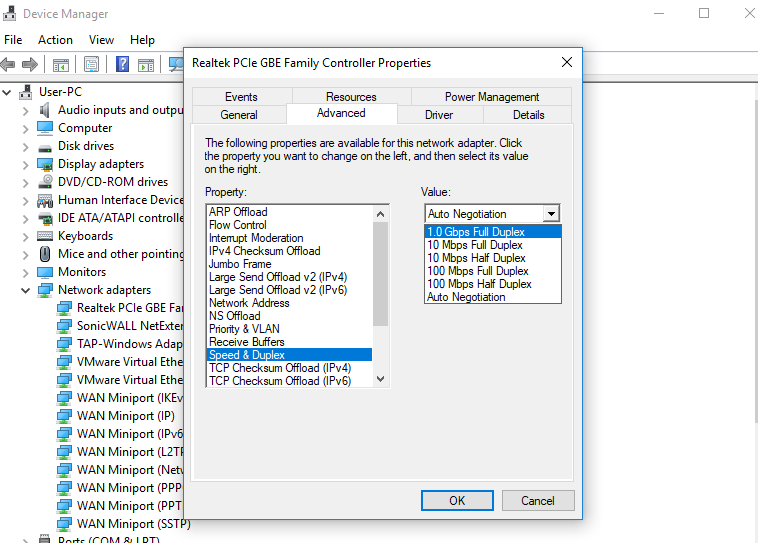Click the Display adapters icon
Image resolution: width=758 pixels, height=543 pixels.
pyautogui.click(x=45, y=164)
